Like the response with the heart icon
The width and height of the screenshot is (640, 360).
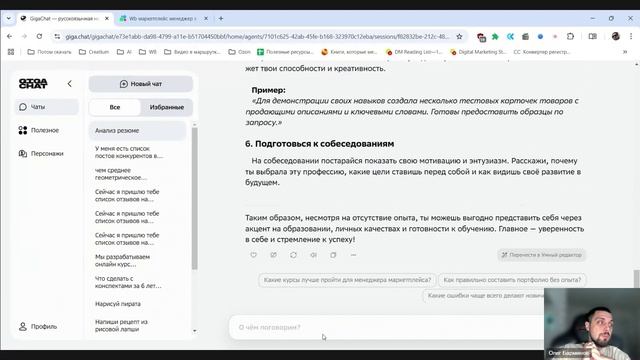[x=253, y=255]
